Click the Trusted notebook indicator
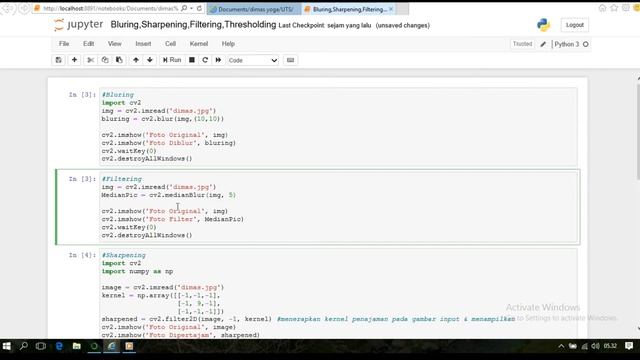Viewport: 640px width, 360px height. tap(522, 44)
